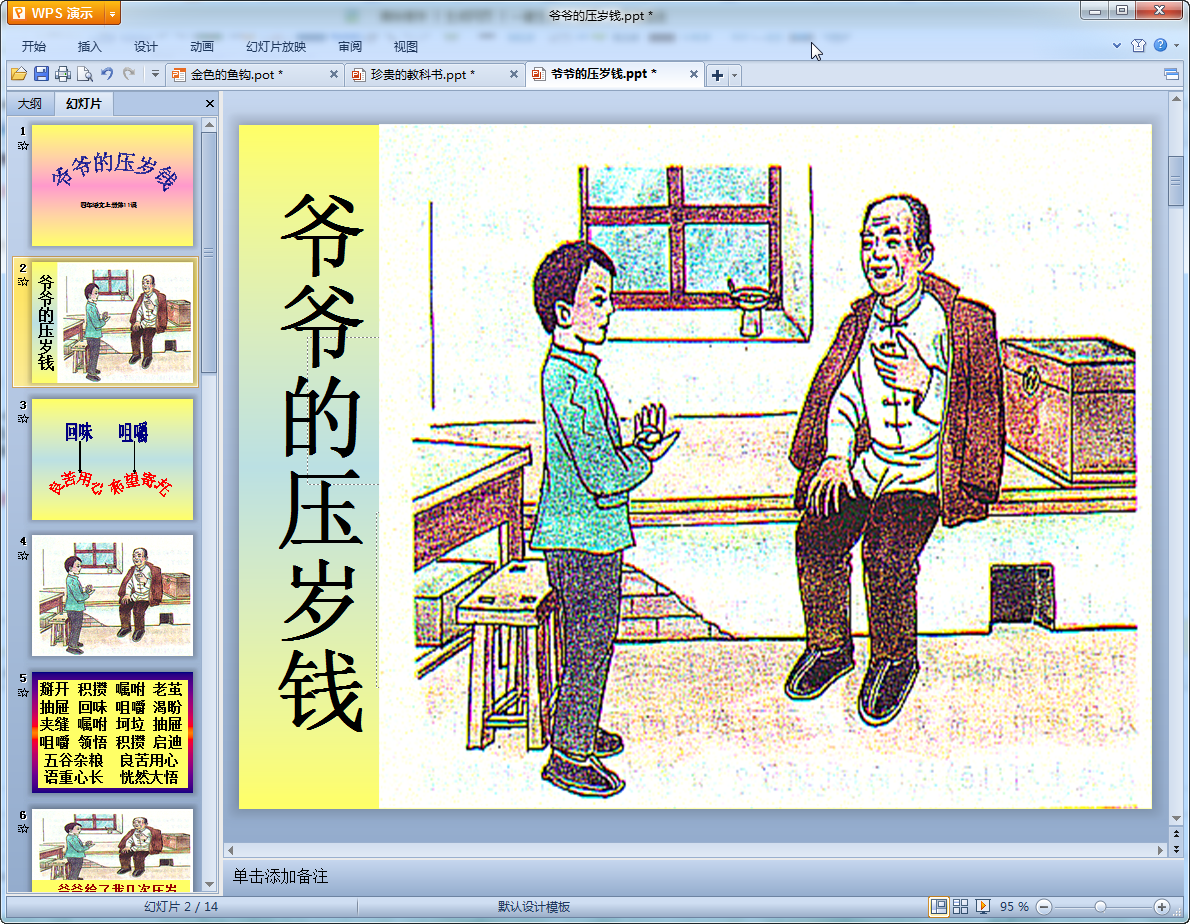This screenshot has width=1190, height=924.
Task: Click the horizontal scrollbar right arrow
Action: 1160,850
